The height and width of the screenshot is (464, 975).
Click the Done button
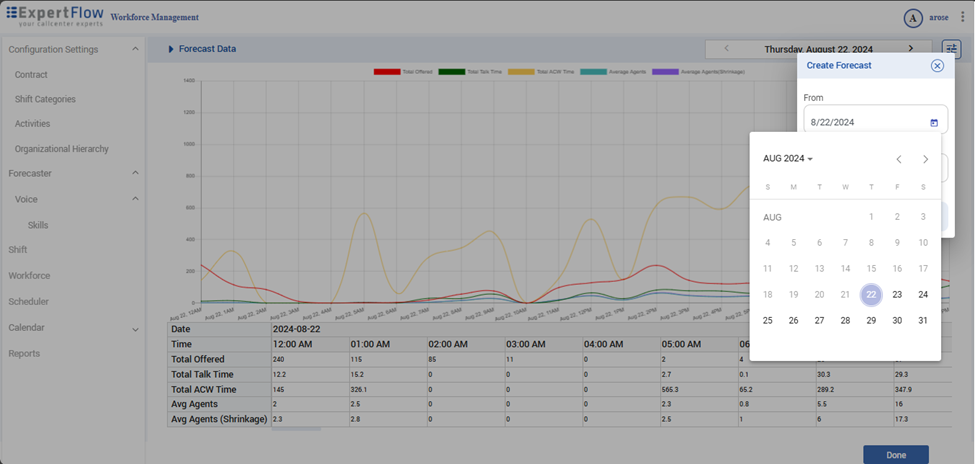pos(895,455)
